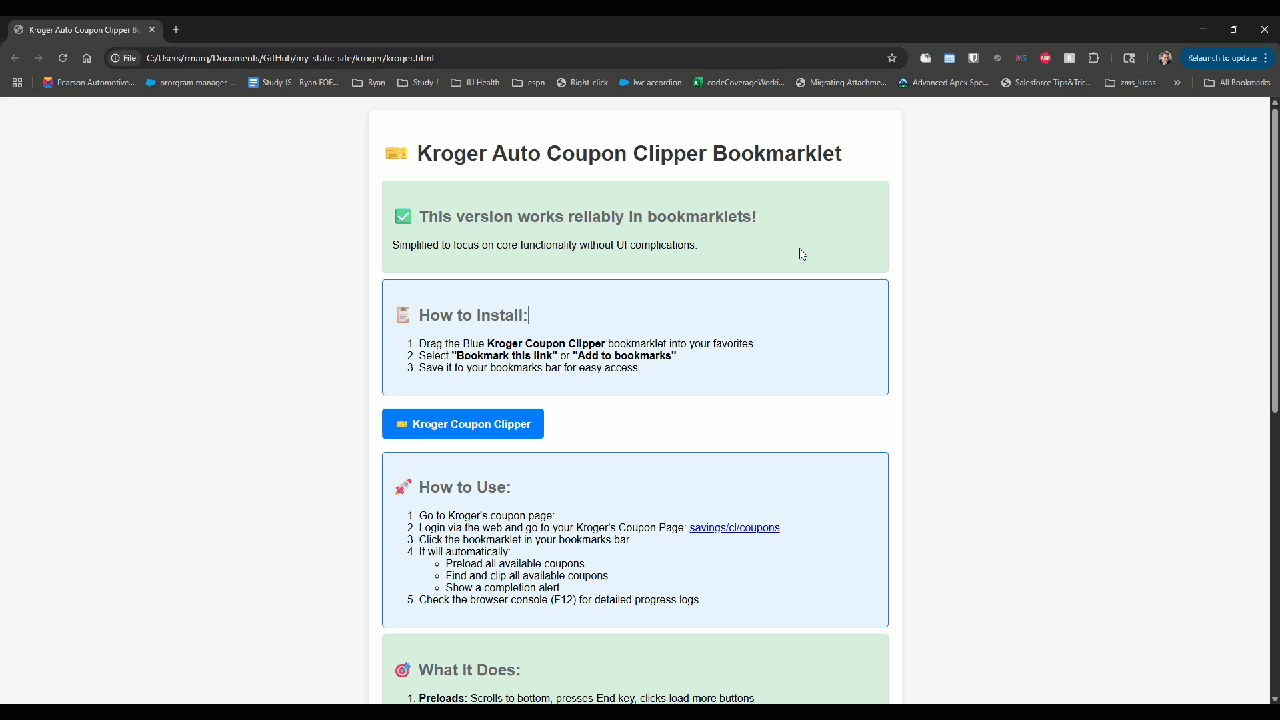This screenshot has height=720, width=1280.
Task: Click Relaunch to update button
Action: tap(1227, 58)
